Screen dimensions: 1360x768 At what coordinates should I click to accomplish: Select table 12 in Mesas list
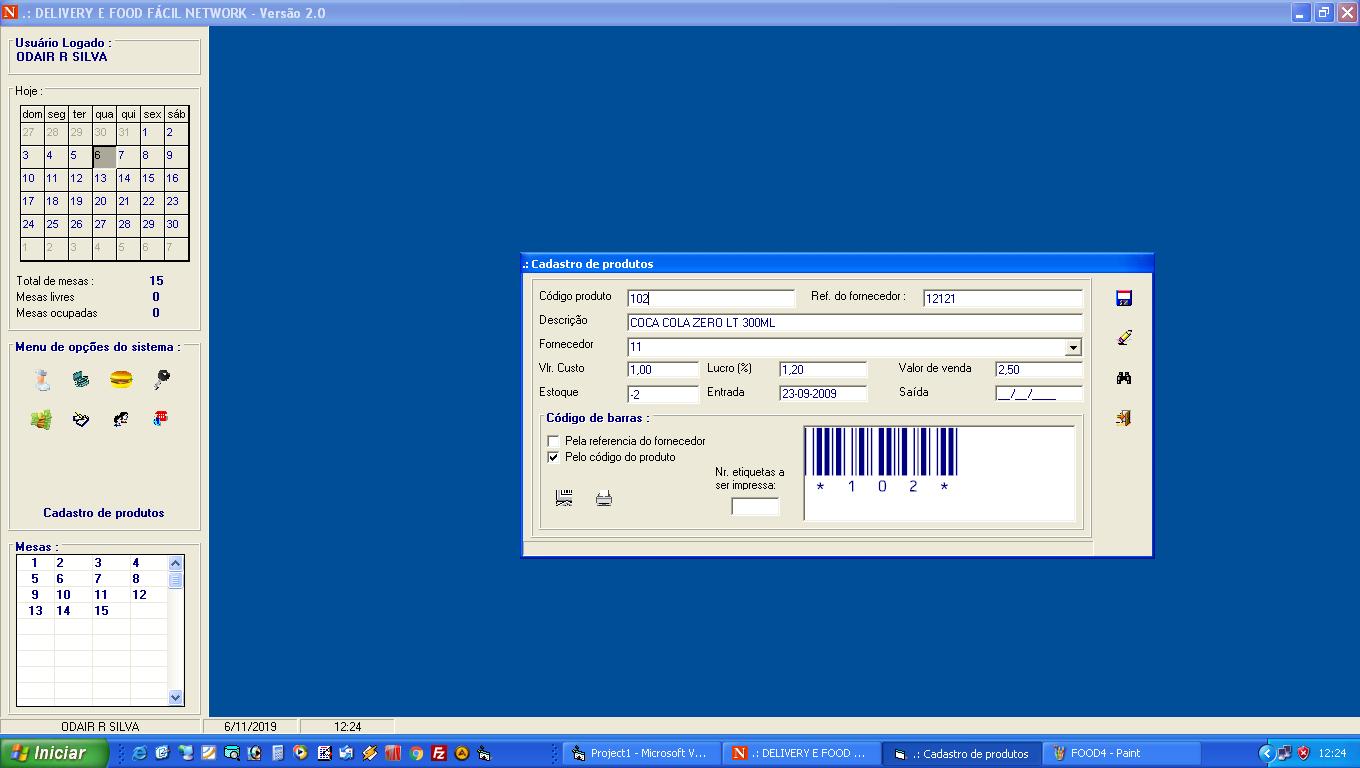[x=139, y=594]
